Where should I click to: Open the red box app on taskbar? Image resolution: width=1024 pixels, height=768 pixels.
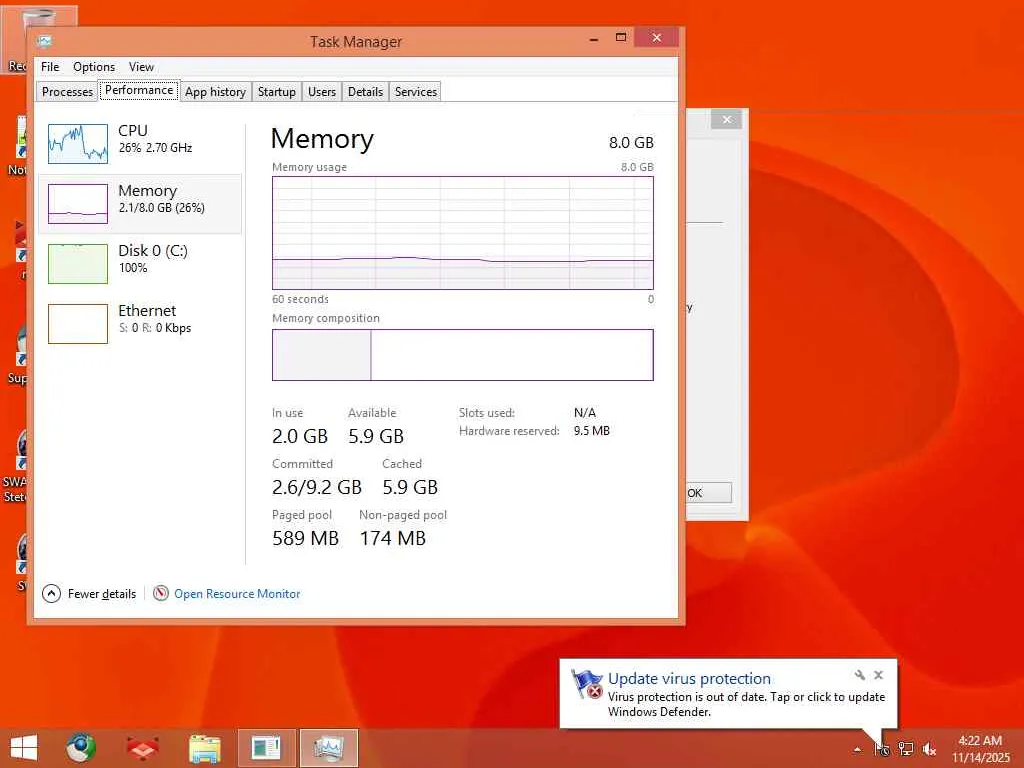click(x=142, y=748)
